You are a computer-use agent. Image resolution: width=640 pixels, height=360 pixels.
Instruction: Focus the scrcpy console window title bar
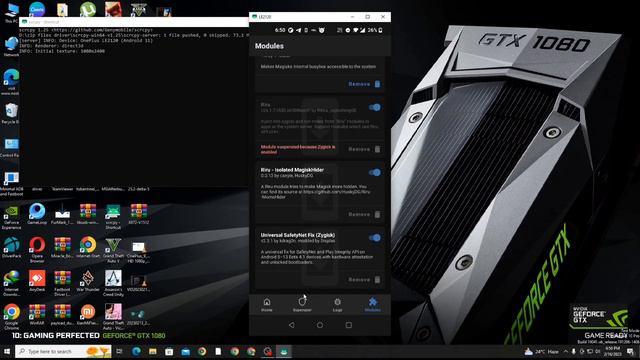(x=134, y=22)
